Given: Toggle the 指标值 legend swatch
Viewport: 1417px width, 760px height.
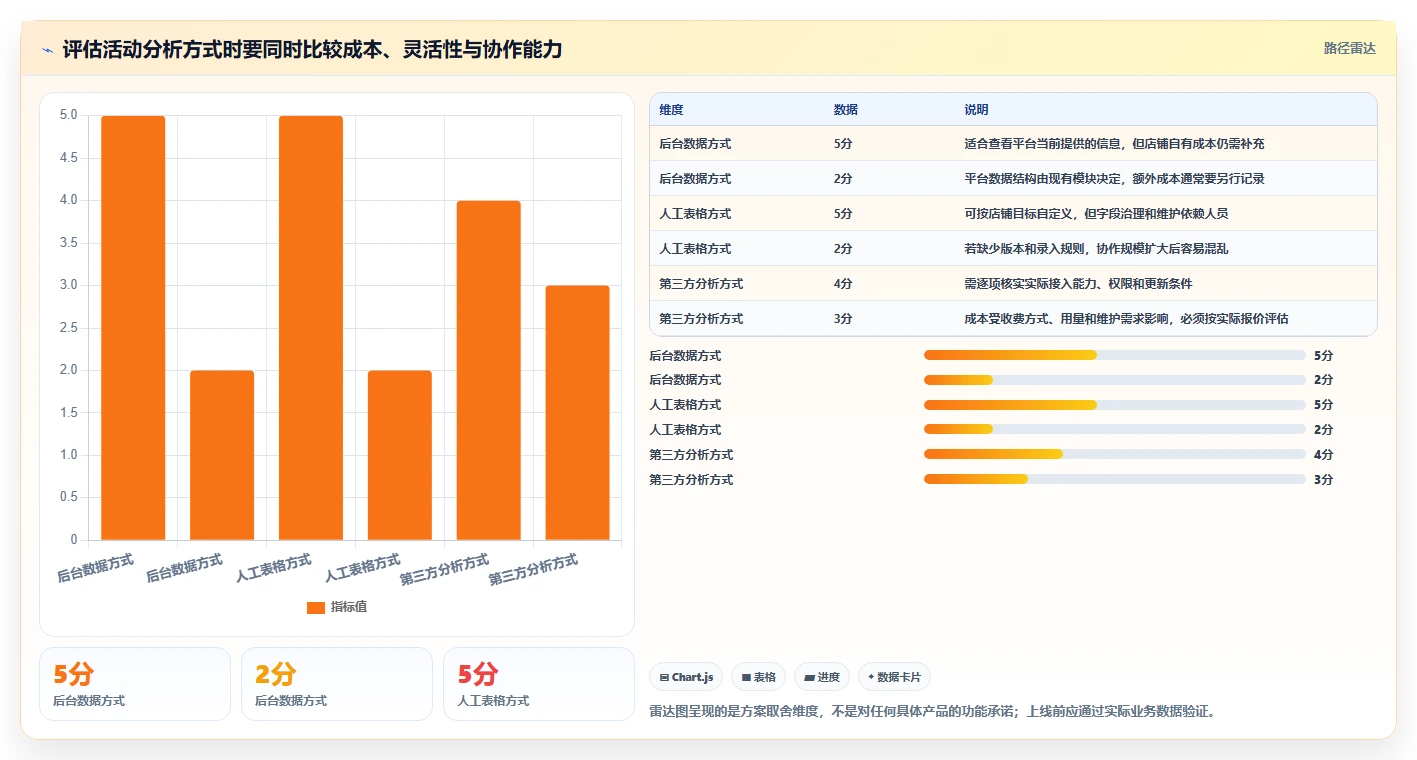Looking at the screenshot, I should click(316, 607).
